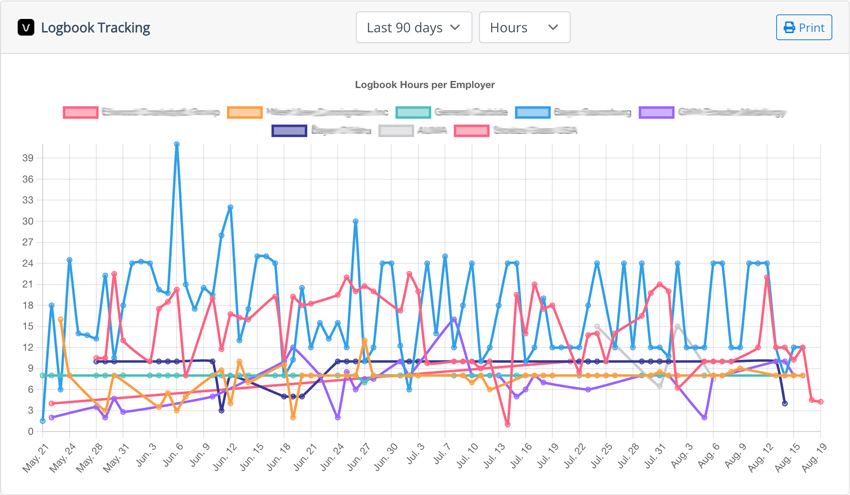Viewport: 850px width, 495px height.
Task: Click the light blue legend swatch
Action: [x=532, y=112]
